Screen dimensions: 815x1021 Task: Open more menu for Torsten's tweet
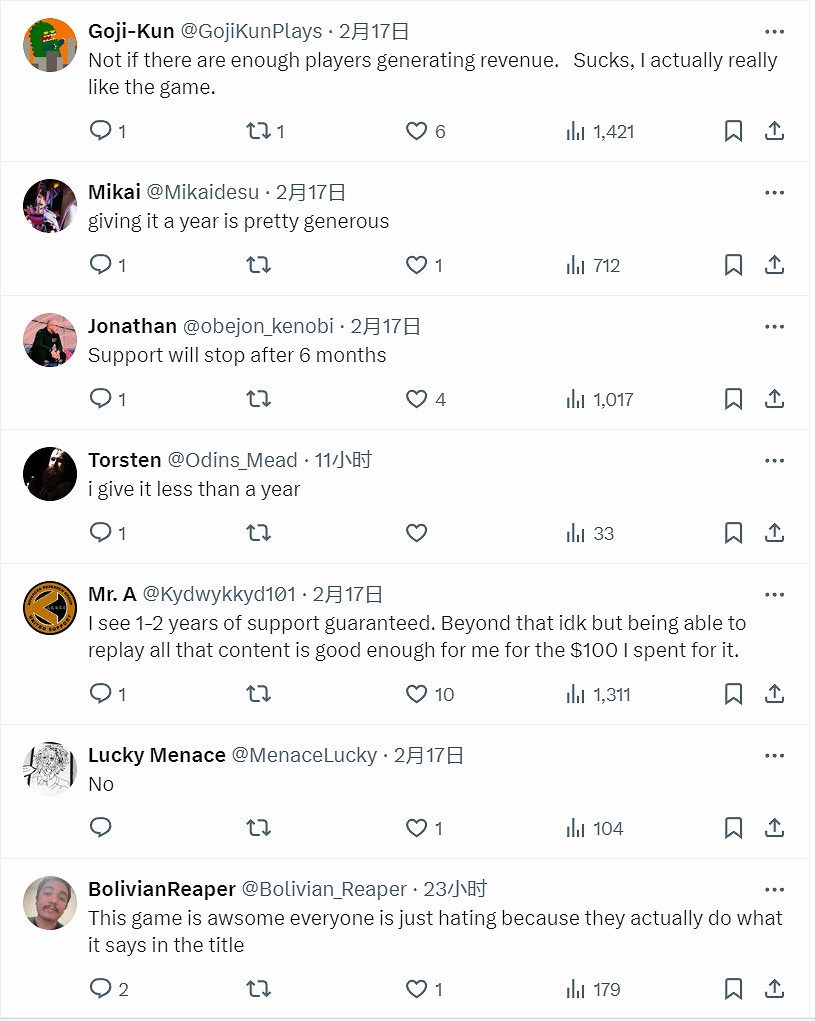[x=774, y=460]
